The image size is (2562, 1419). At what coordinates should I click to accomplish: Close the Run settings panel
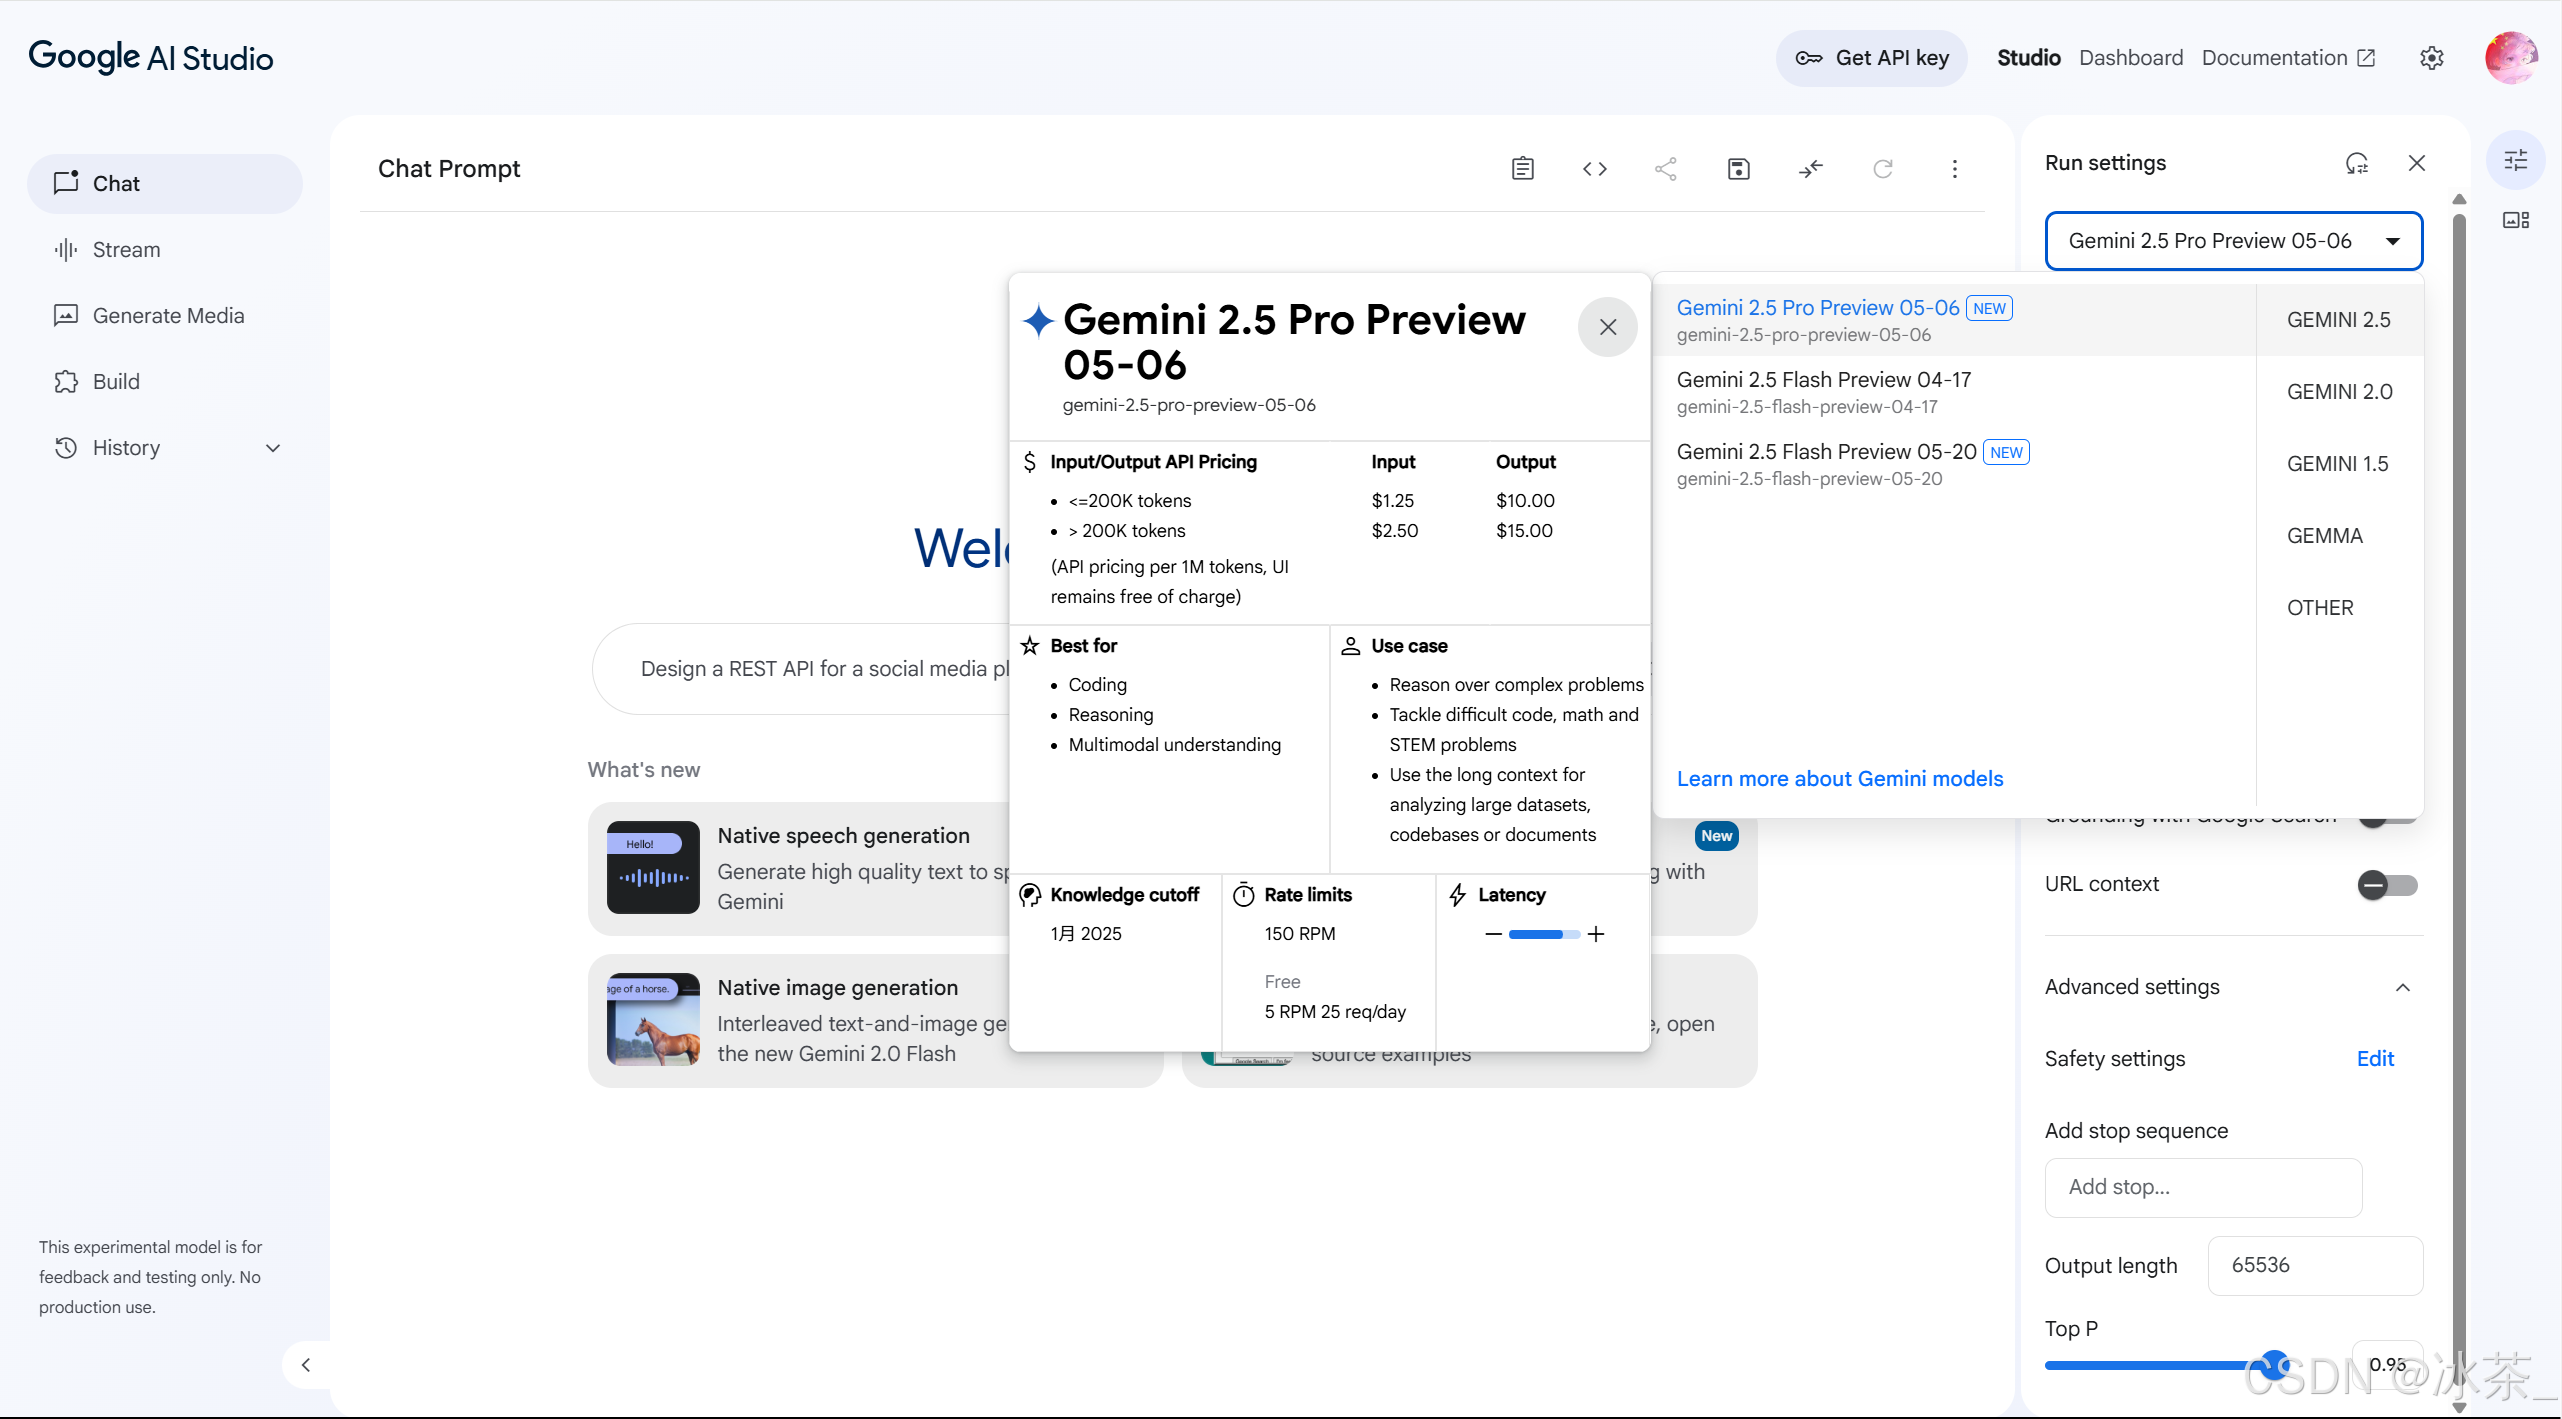tap(2417, 163)
